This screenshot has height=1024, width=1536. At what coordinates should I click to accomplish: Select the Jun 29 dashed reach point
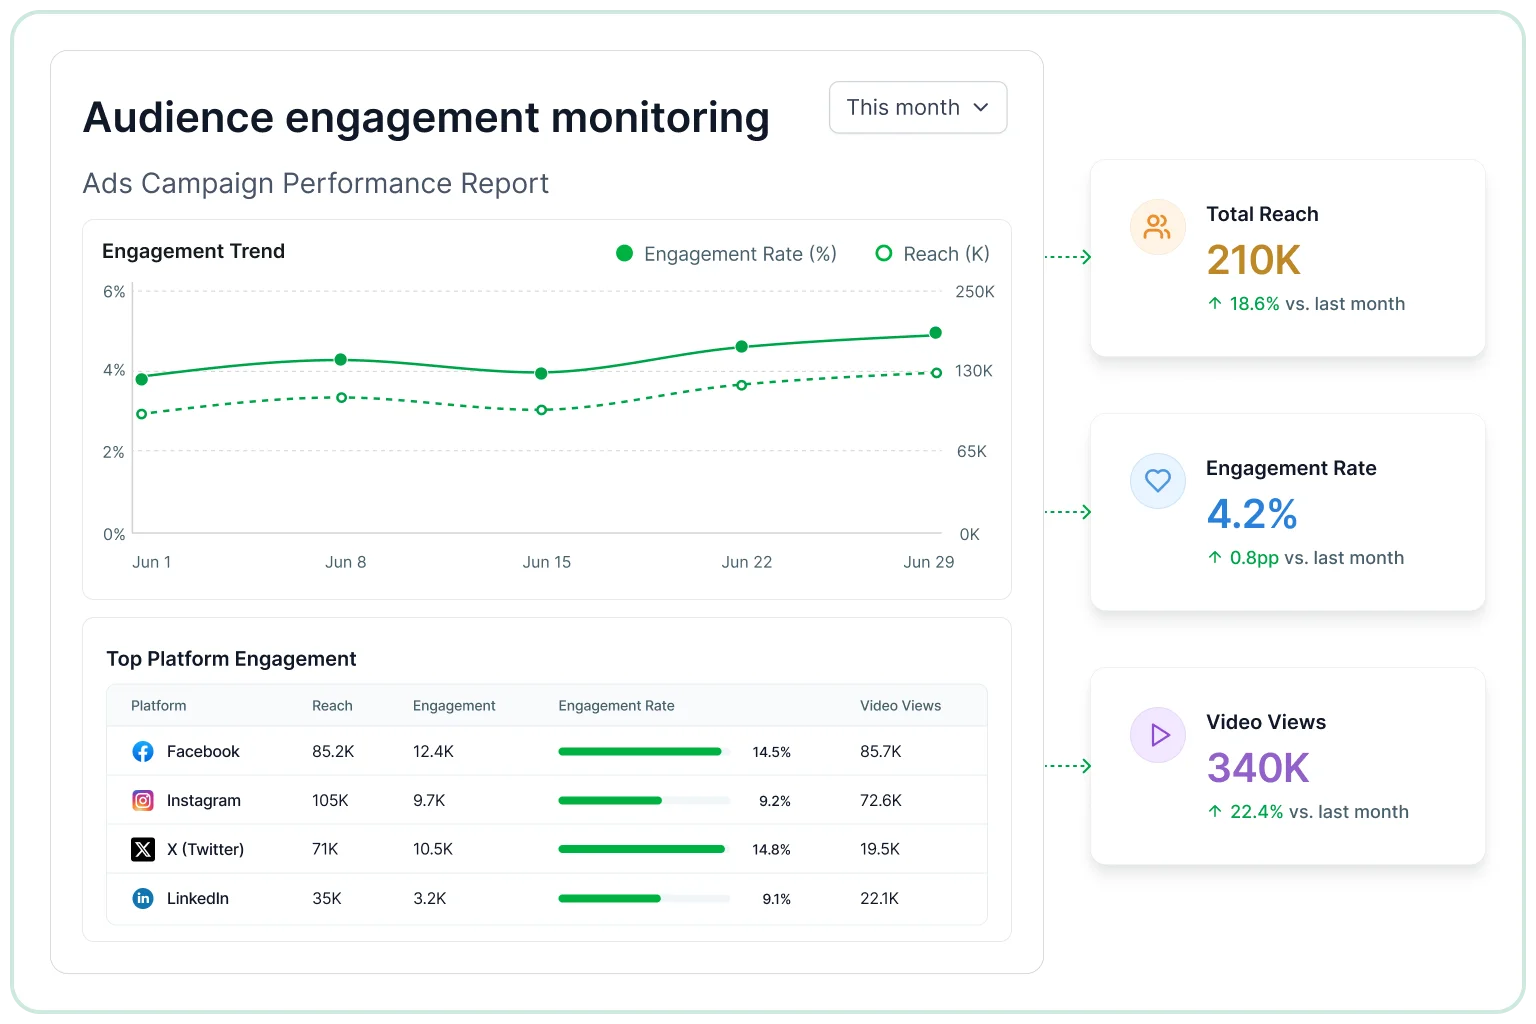tap(936, 373)
